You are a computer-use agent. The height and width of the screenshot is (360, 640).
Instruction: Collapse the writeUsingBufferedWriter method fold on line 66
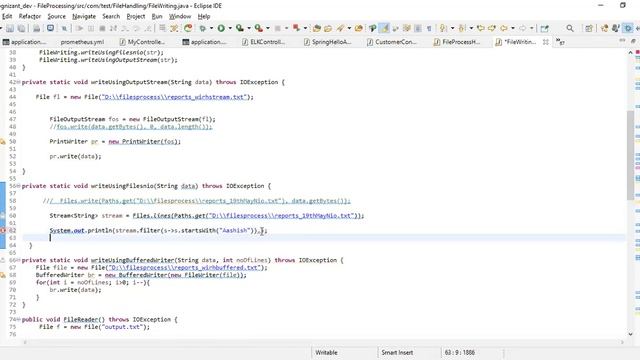coord(18,260)
